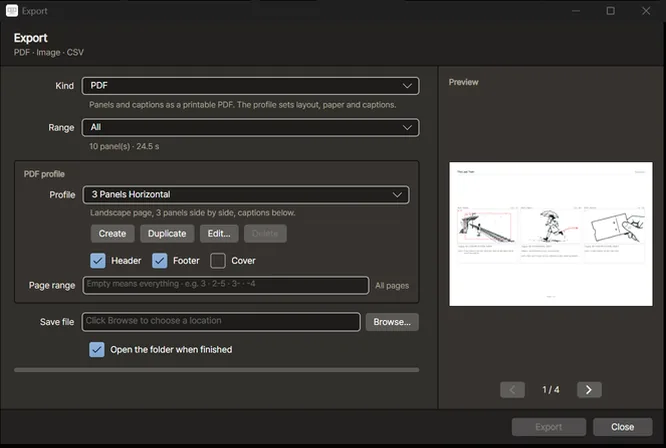Uncheck the Footer checkbox
Viewport: 666px width, 448px height.
160,261
